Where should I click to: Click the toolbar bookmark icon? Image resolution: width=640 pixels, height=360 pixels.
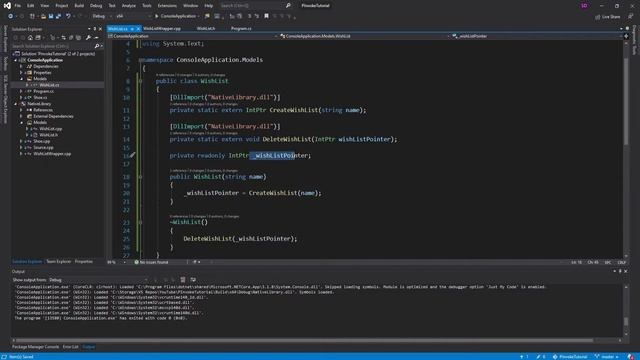click(x=267, y=16)
